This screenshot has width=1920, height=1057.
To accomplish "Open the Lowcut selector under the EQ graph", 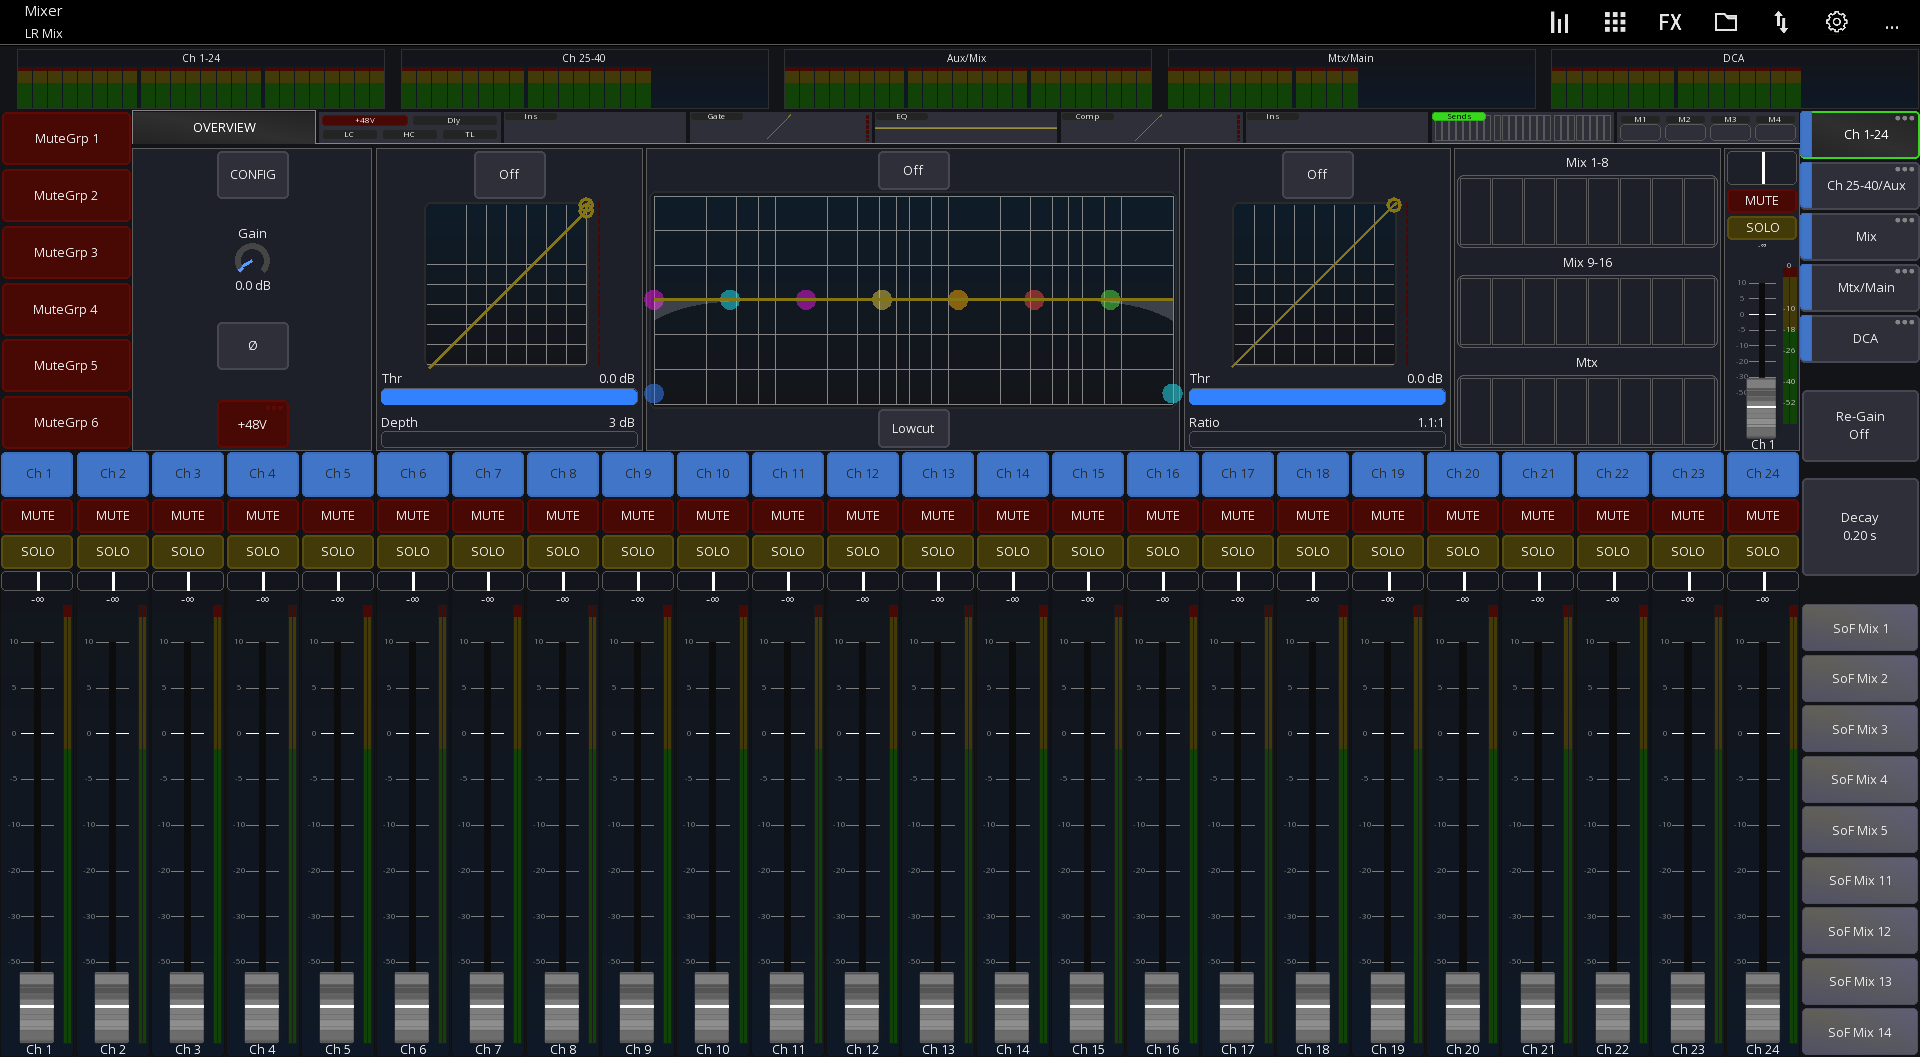I will click(913, 428).
